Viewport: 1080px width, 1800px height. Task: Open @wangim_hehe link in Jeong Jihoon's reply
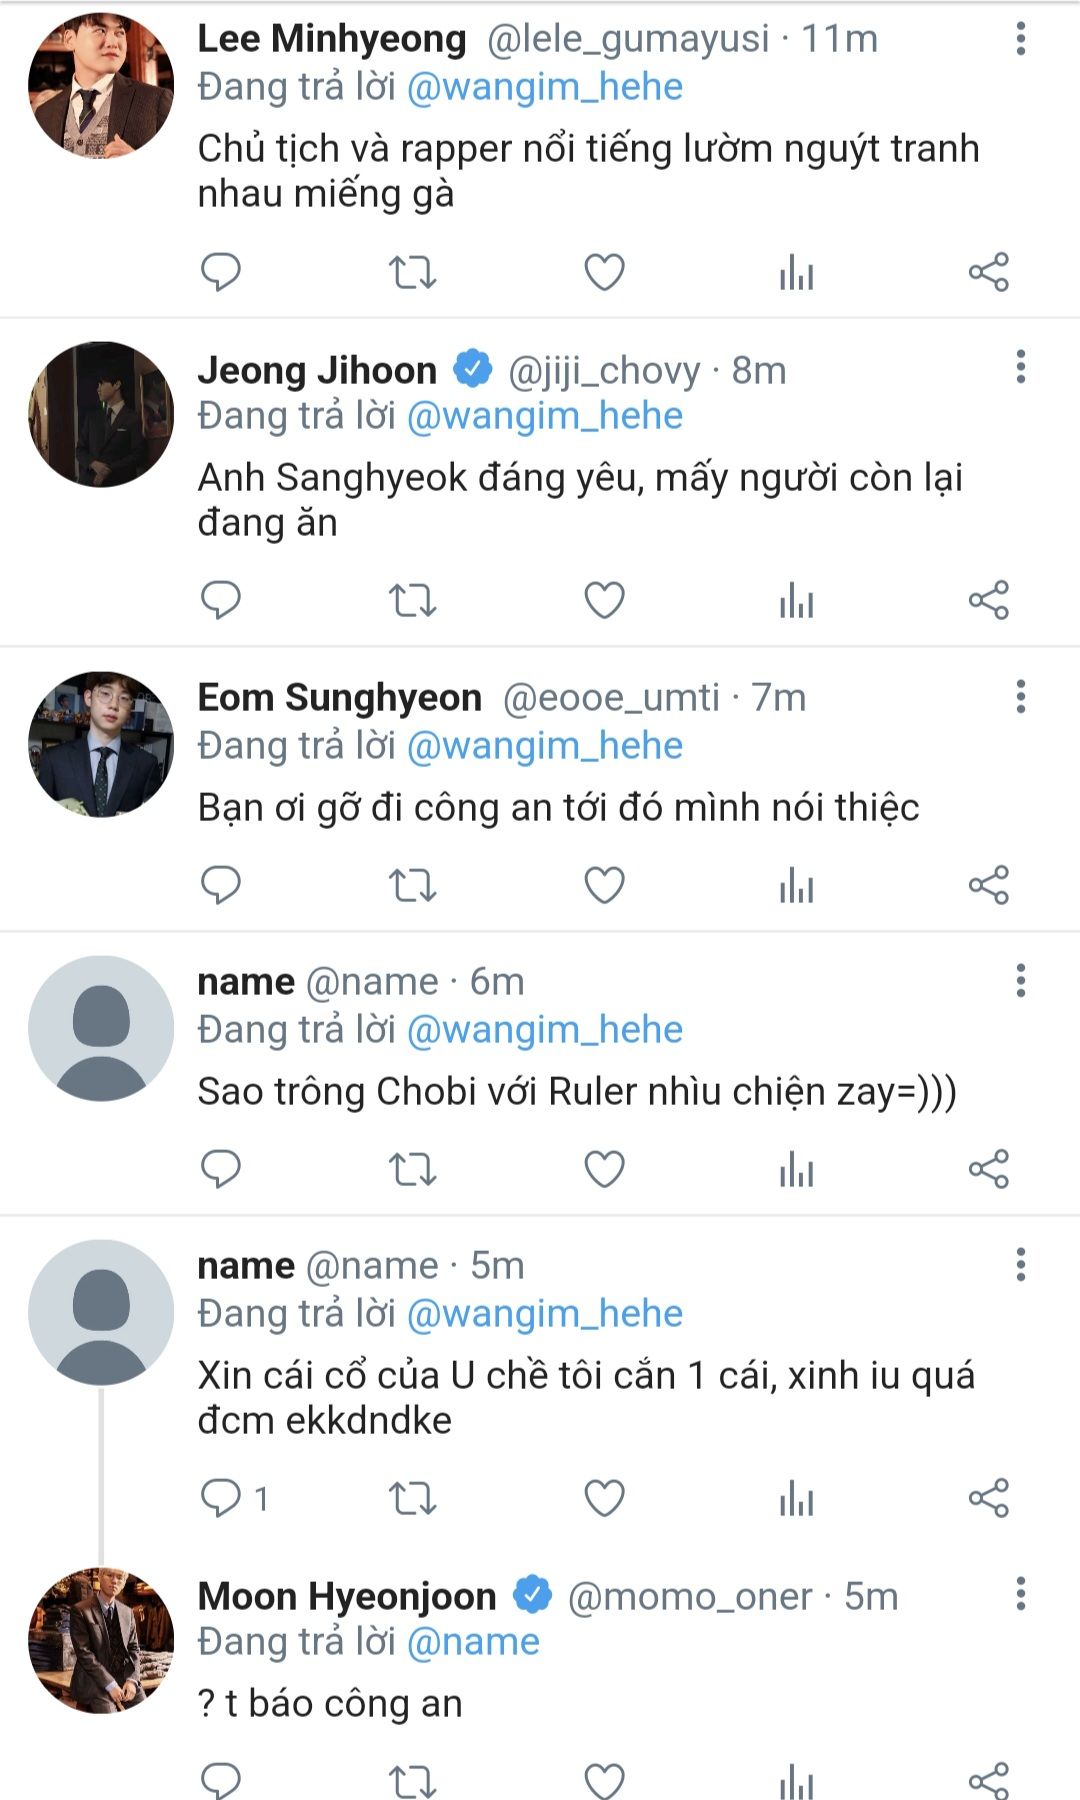[x=545, y=416]
